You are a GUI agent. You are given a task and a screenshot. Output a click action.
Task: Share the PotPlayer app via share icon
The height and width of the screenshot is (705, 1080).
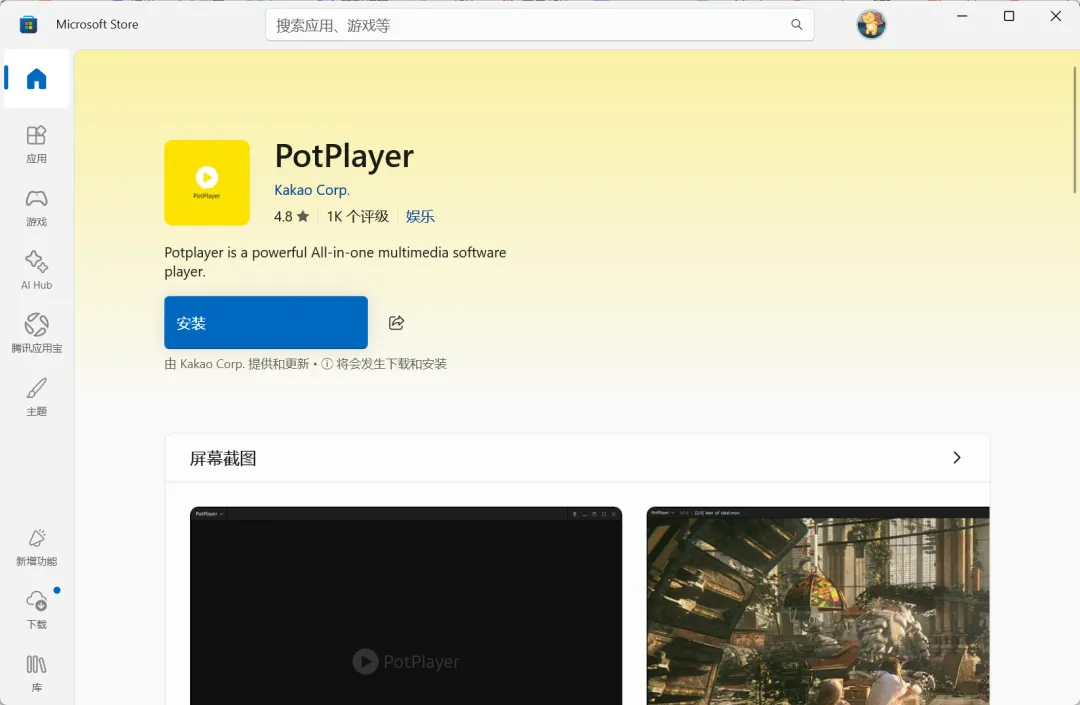click(396, 322)
